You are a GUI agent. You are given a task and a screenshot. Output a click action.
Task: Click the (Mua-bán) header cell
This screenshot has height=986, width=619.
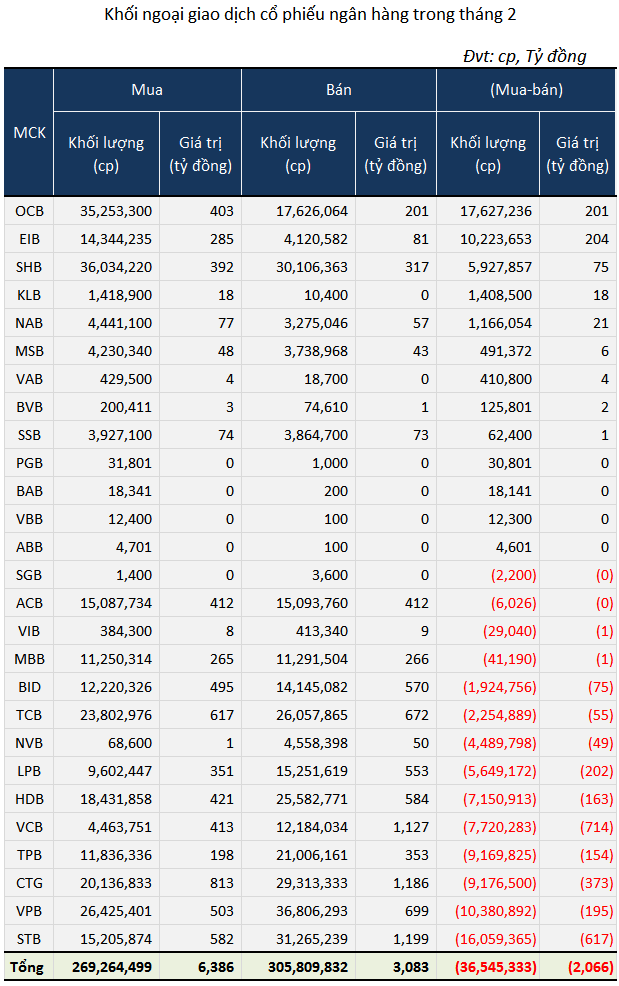pyautogui.click(x=526, y=90)
